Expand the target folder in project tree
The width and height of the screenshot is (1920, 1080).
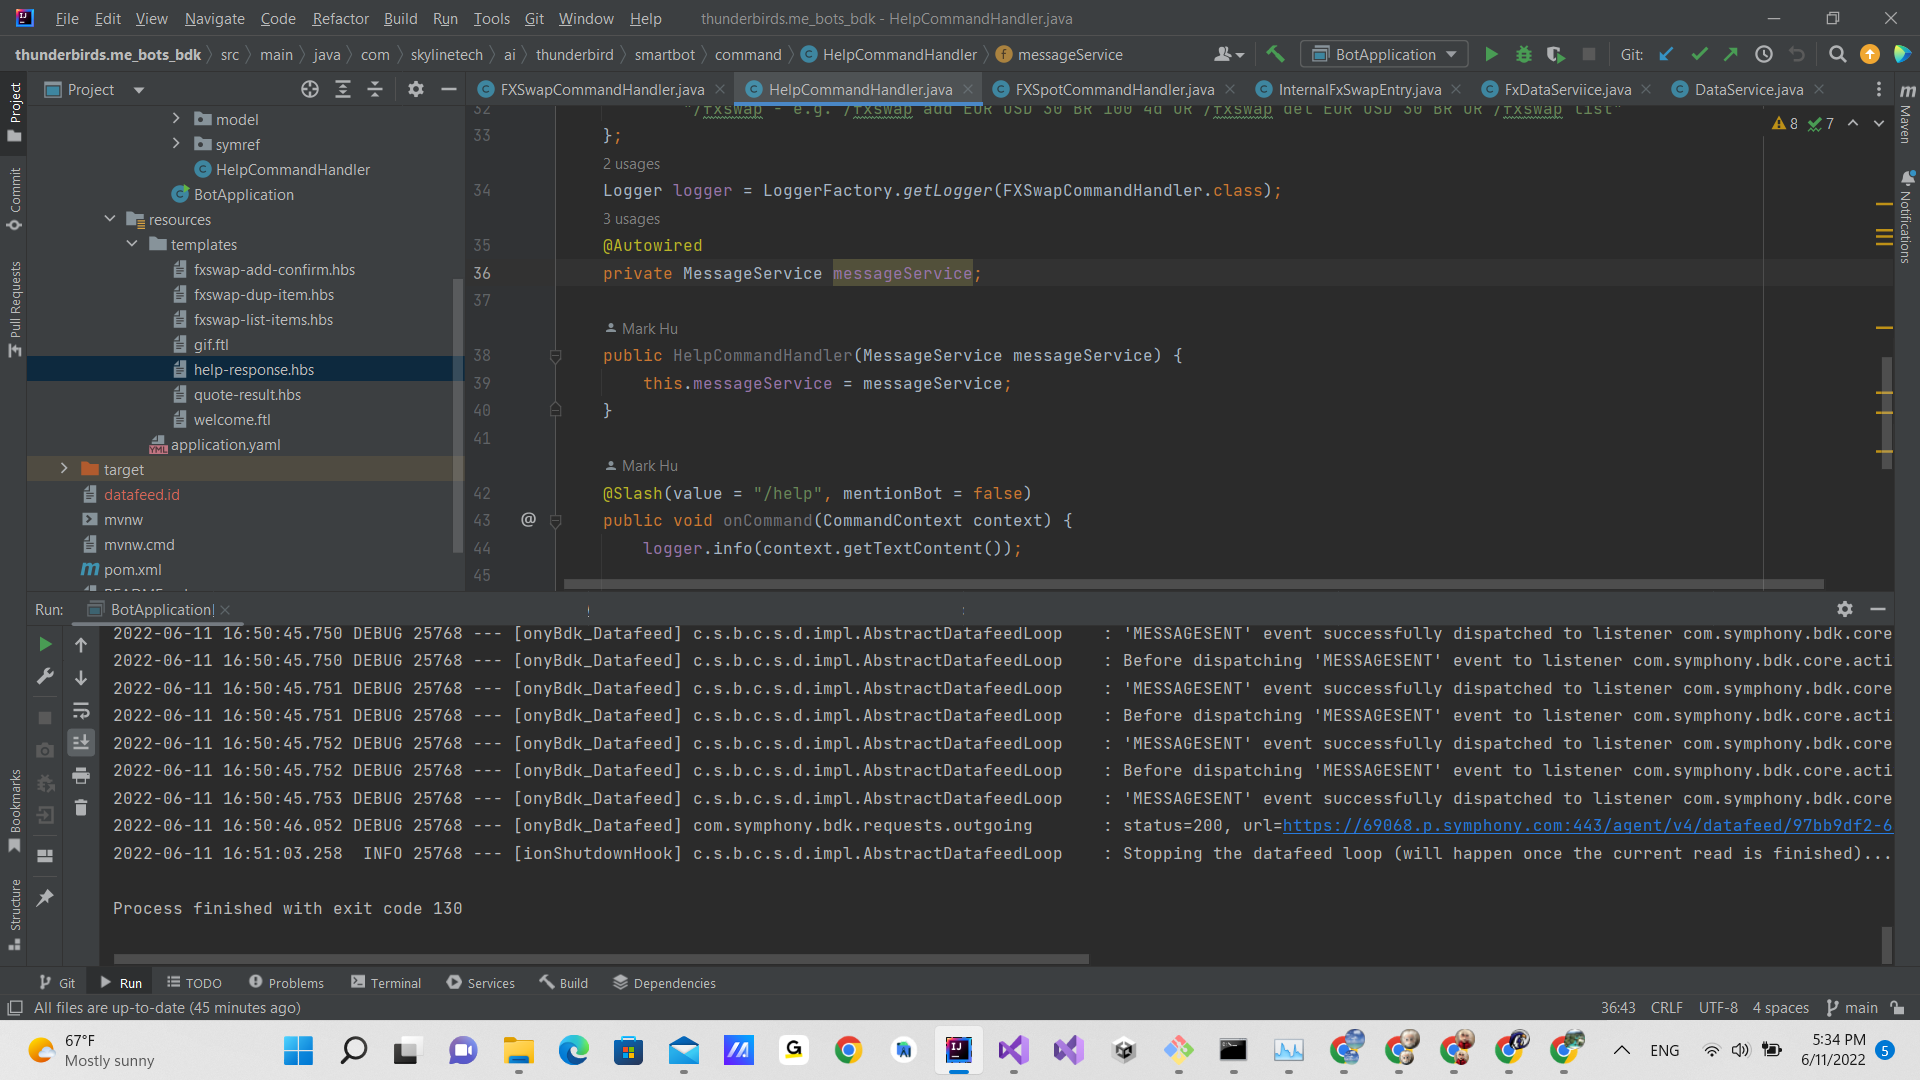click(64, 469)
